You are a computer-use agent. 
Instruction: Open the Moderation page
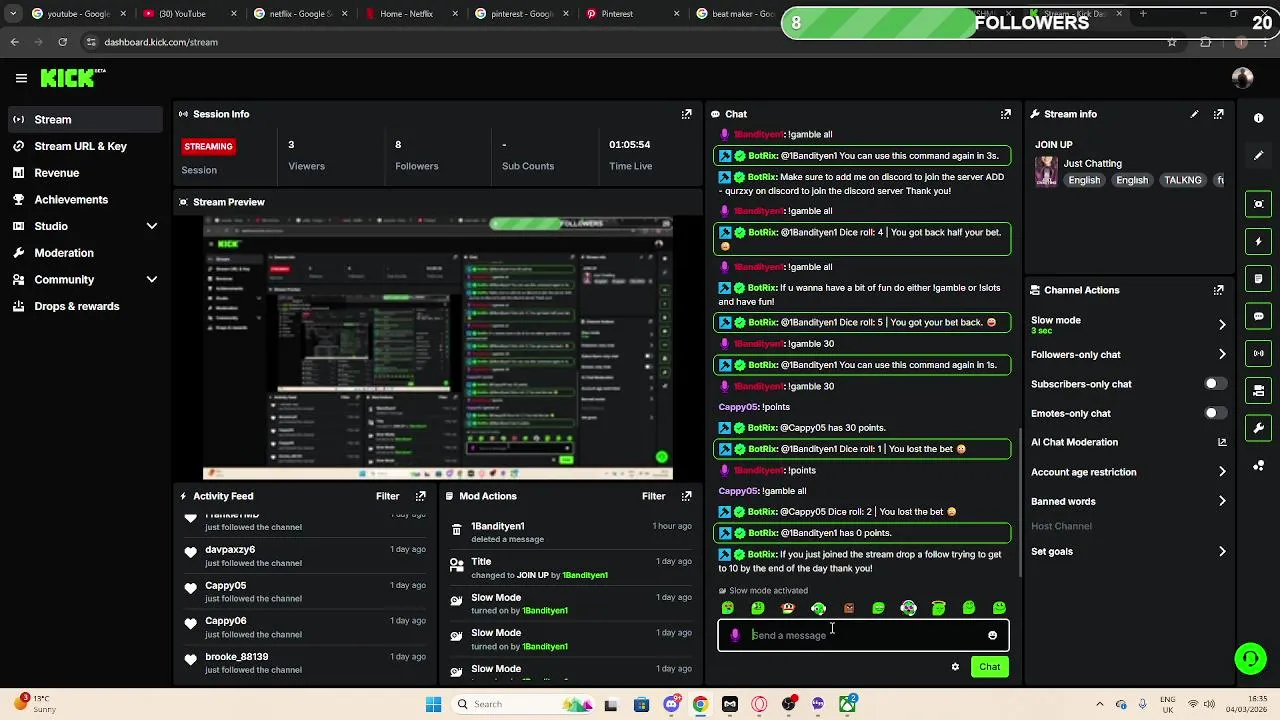pyautogui.click(x=84, y=253)
